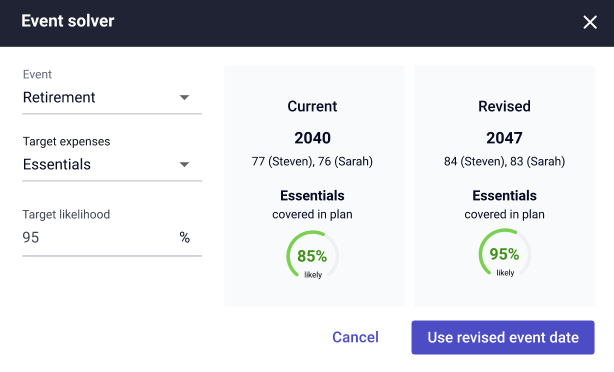Viewport: 614px width, 372px height.
Task: Focus the Target likelihood input field
Action: pyautogui.click(x=112, y=237)
